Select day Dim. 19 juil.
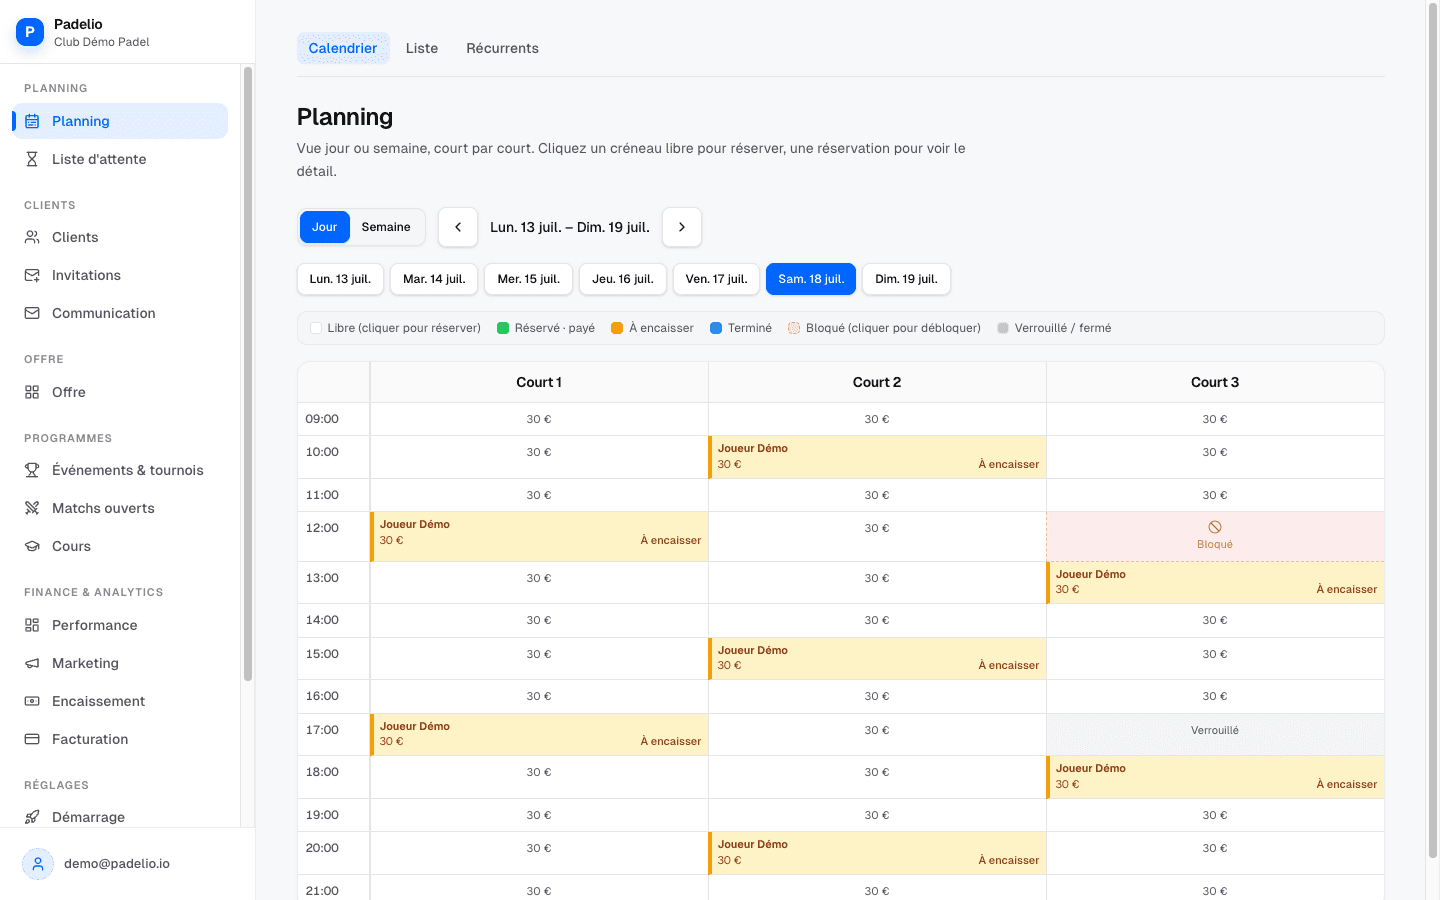1440x900 pixels. tap(907, 279)
